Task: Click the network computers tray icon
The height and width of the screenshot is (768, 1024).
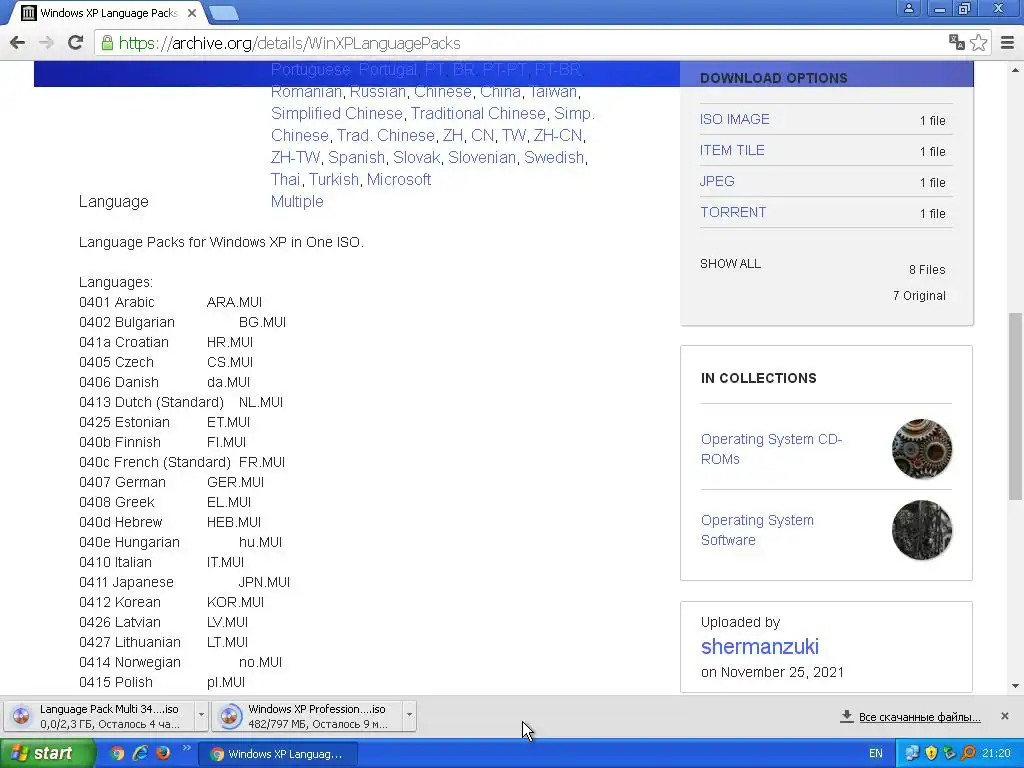Action: coord(912,754)
